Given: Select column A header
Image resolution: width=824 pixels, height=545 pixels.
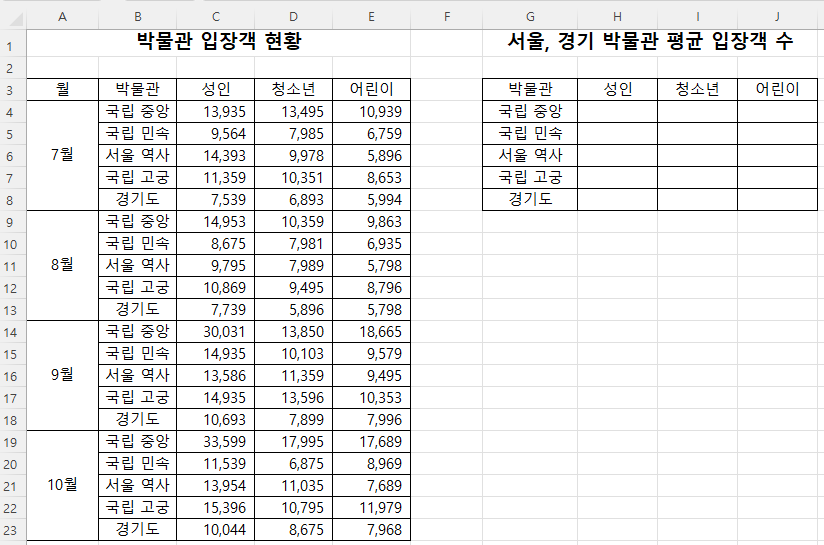Looking at the screenshot, I should 62,17.
